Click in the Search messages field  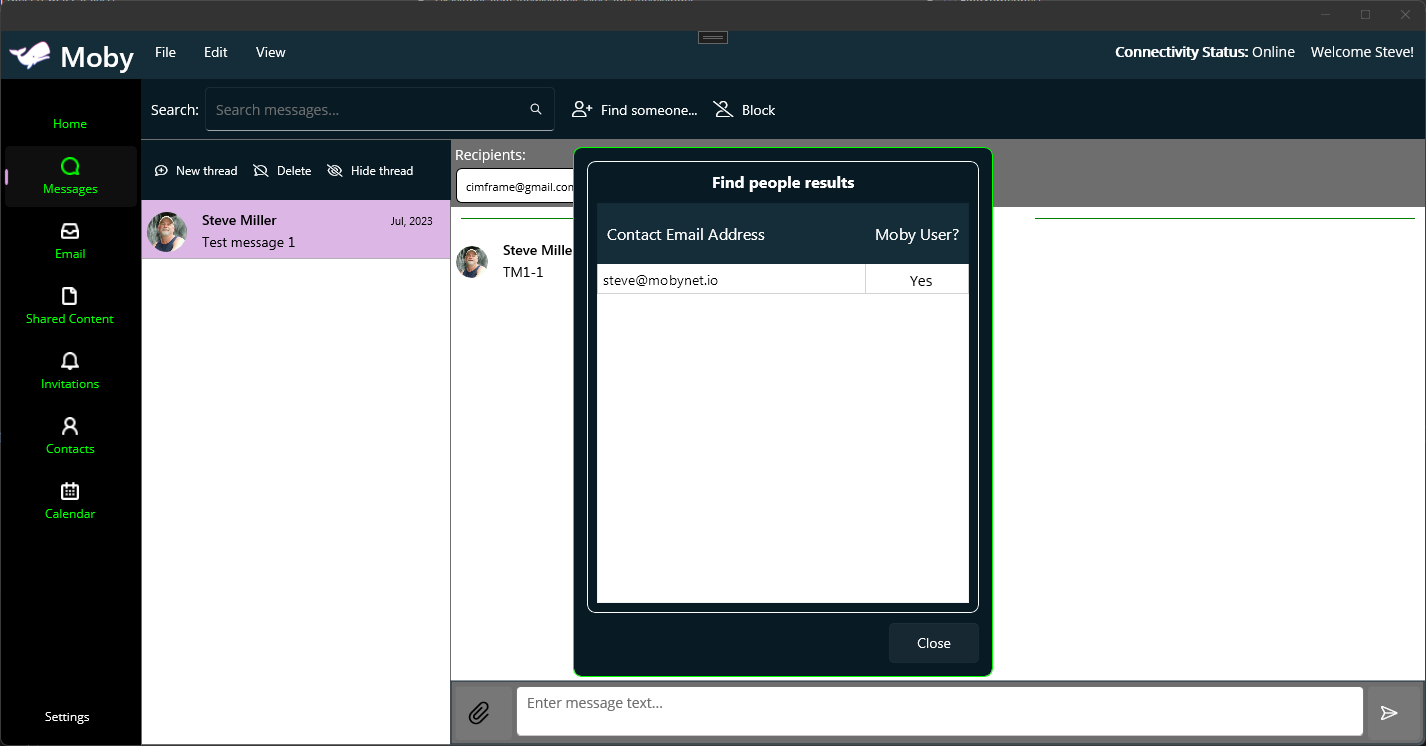coord(368,110)
